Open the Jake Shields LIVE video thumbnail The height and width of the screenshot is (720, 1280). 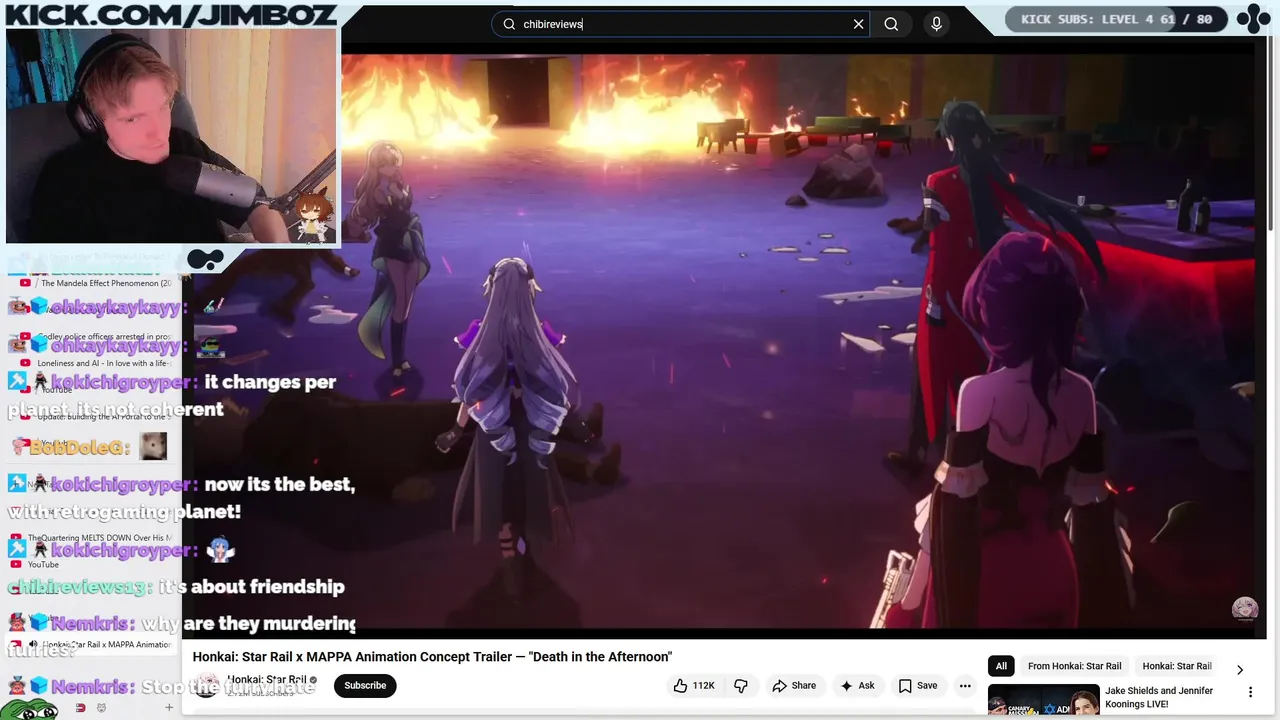pyautogui.click(x=1043, y=701)
